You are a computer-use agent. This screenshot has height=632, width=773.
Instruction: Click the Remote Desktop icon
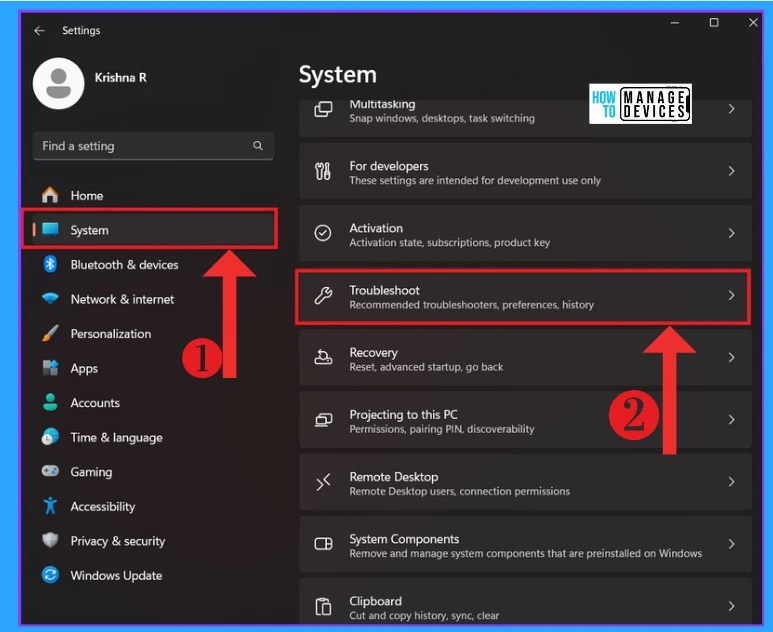click(x=323, y=482)
